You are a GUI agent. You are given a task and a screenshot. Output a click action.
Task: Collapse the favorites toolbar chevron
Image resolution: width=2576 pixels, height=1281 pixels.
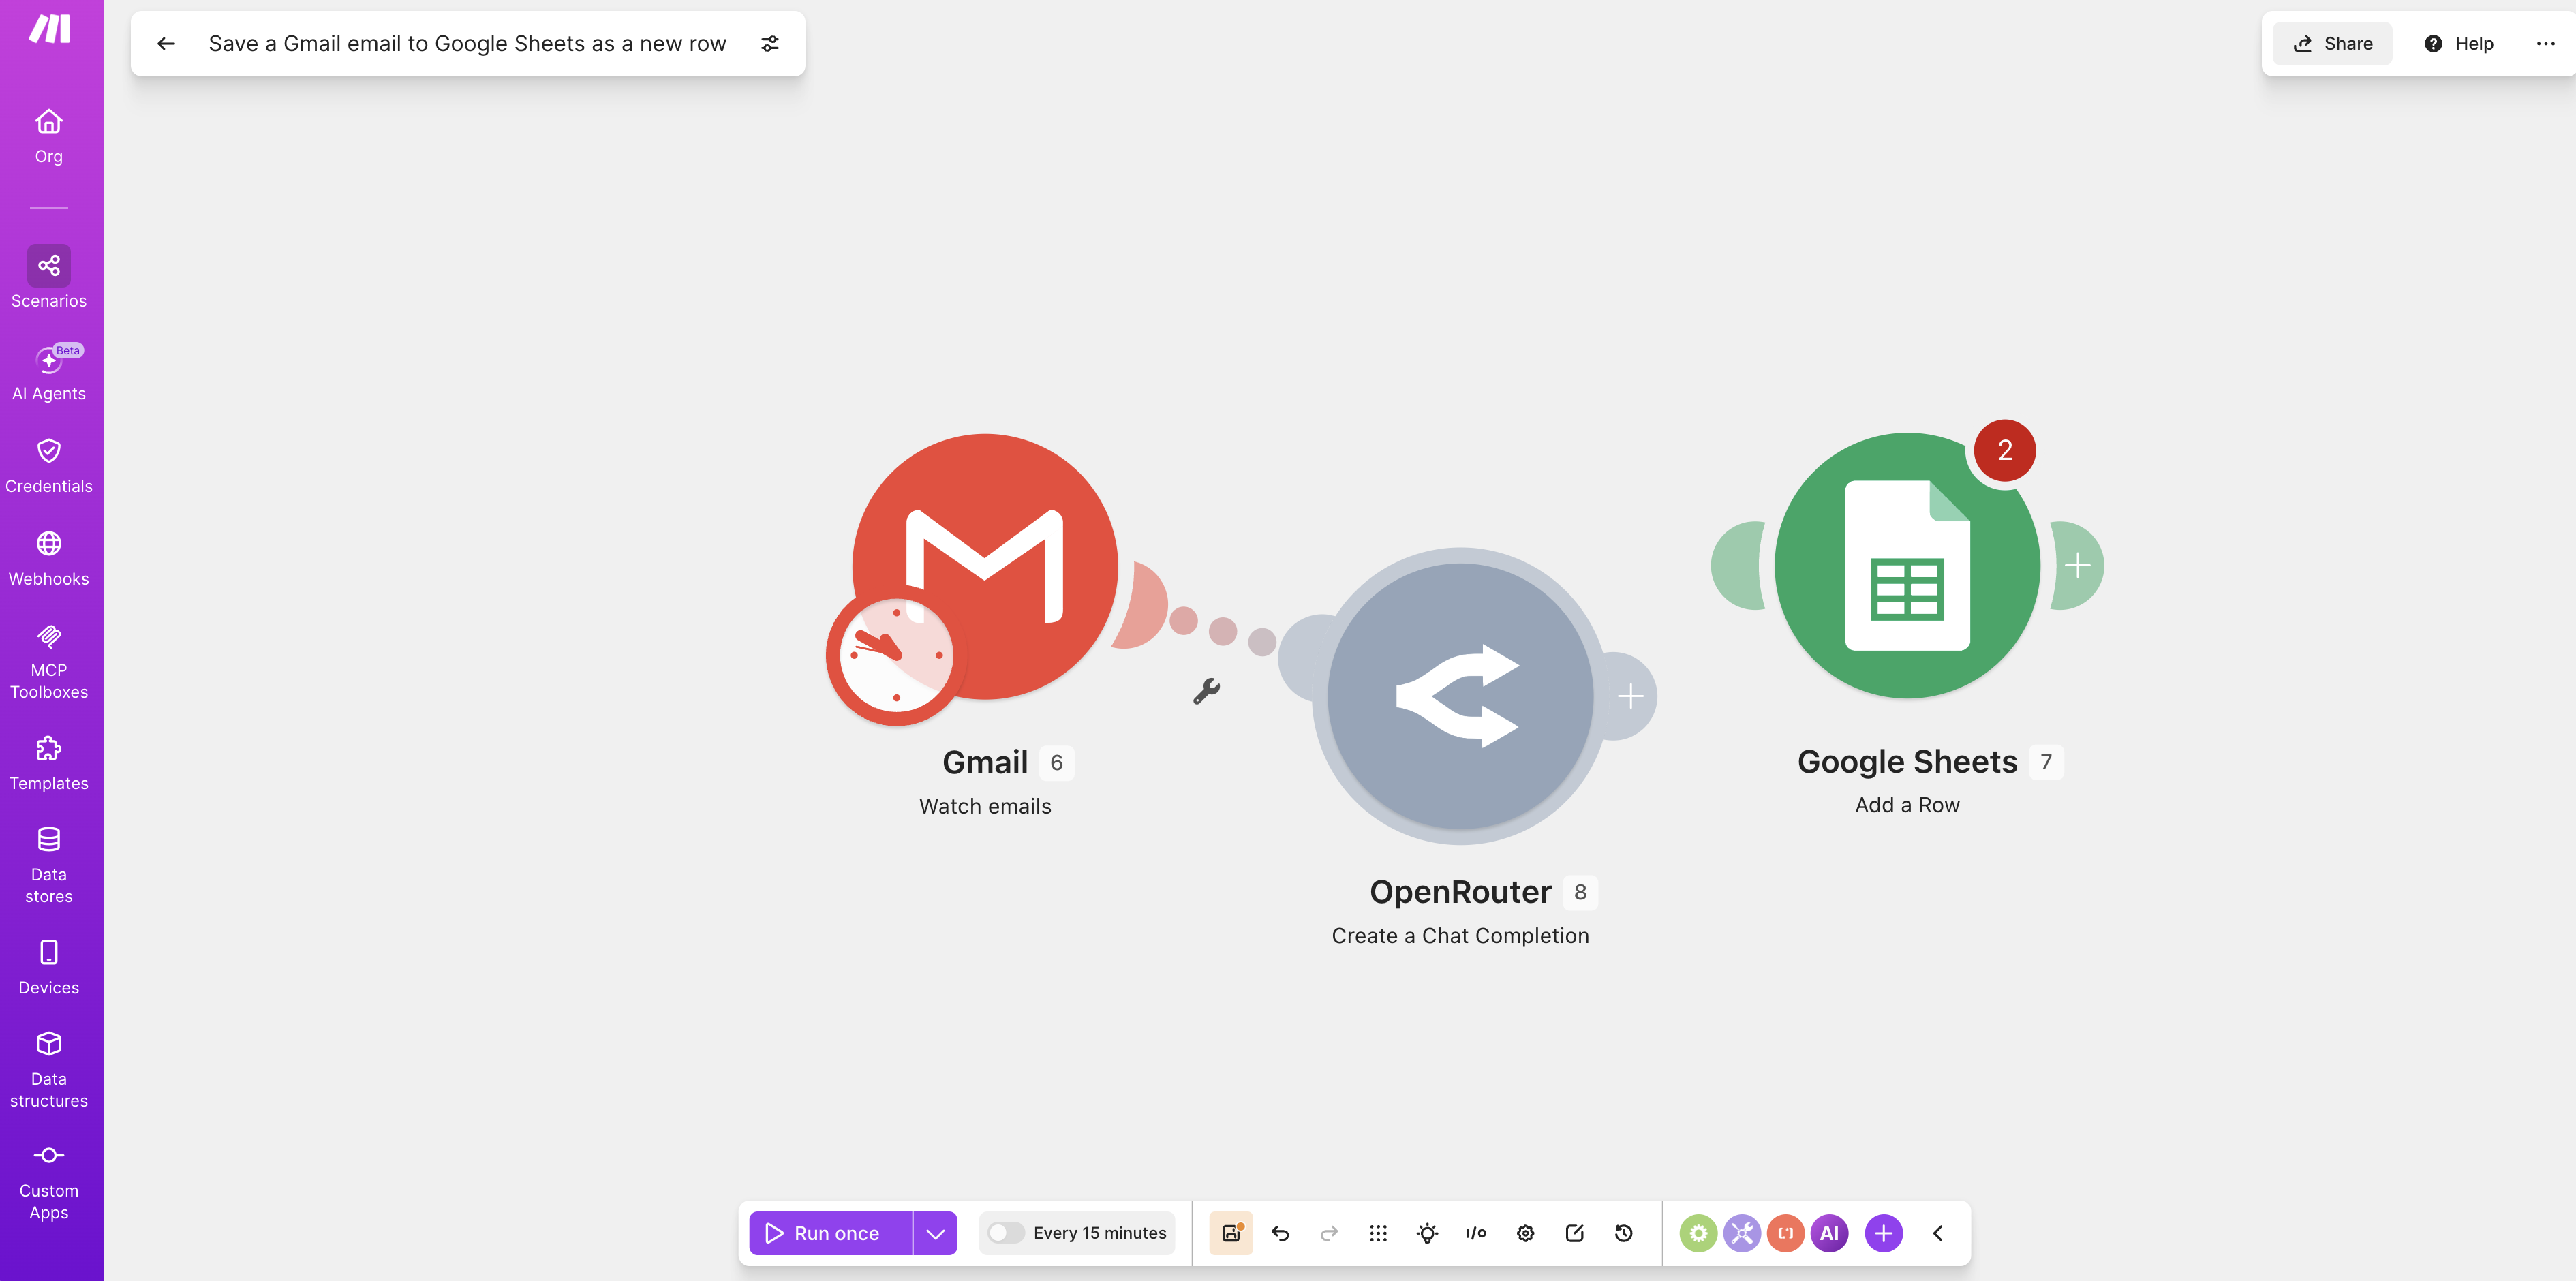coord(1938,1233)
